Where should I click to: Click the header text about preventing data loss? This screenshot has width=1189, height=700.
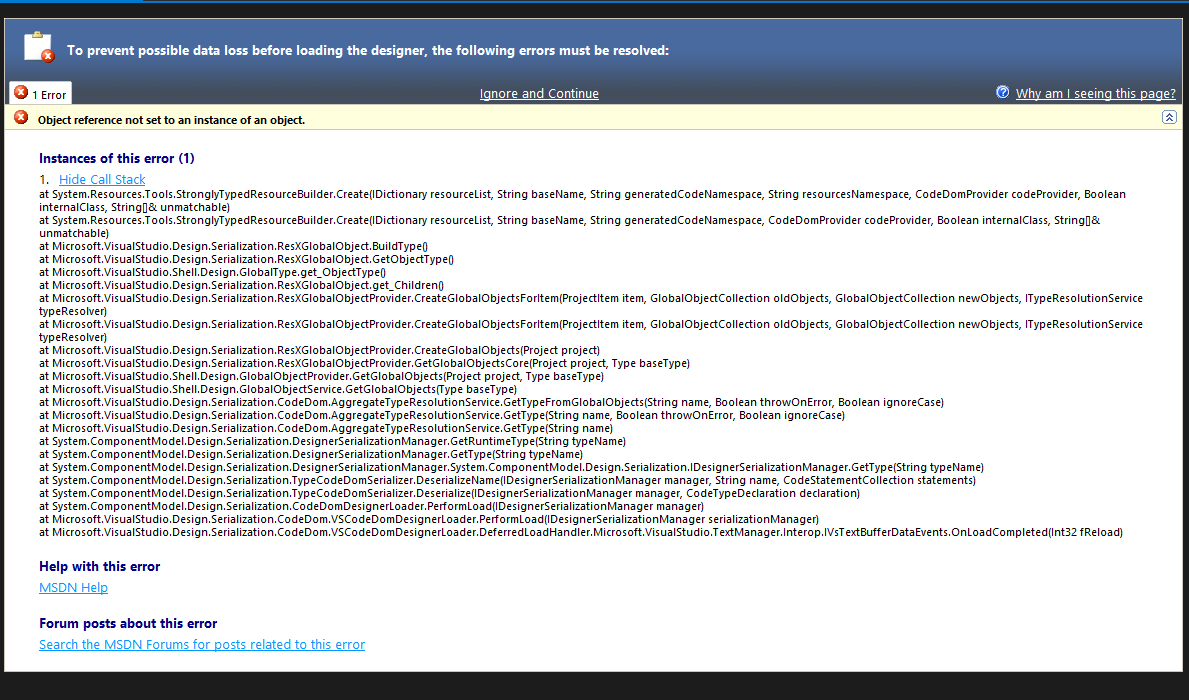(x=367, y=50)
